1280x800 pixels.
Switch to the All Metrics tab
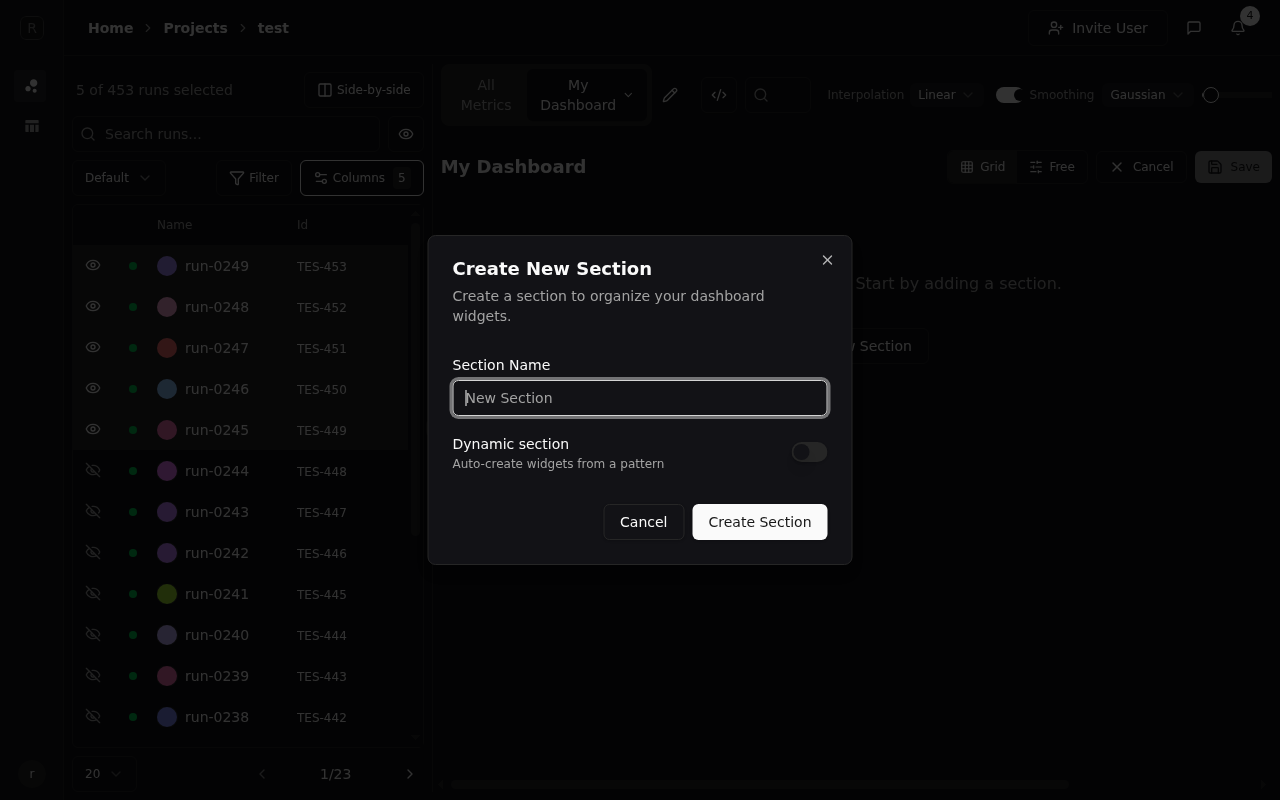486,95
